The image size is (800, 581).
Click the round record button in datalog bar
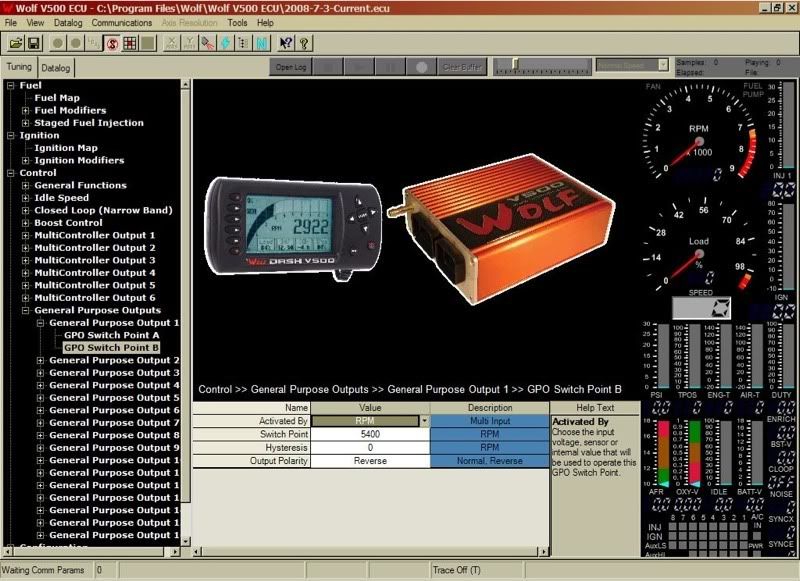421,67
